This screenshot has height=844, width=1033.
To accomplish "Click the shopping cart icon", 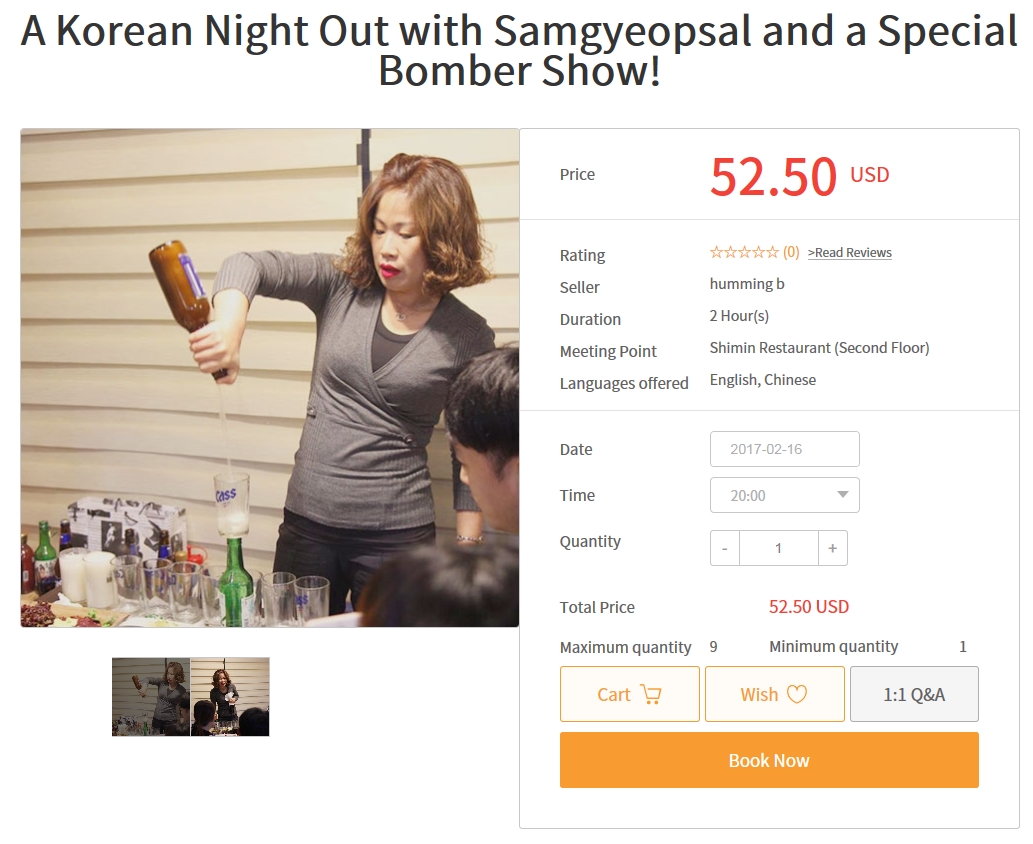I will pos(651,694).
